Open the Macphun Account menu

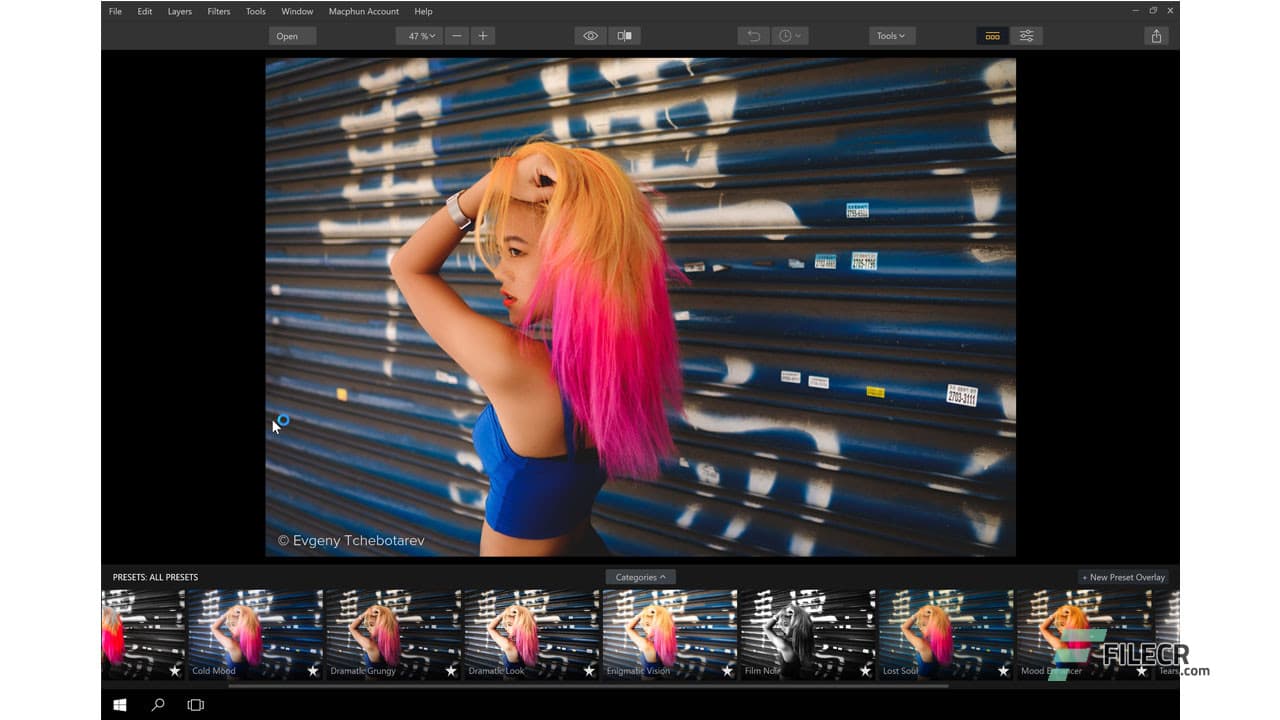pyautogui.click(x=363, y=11)
